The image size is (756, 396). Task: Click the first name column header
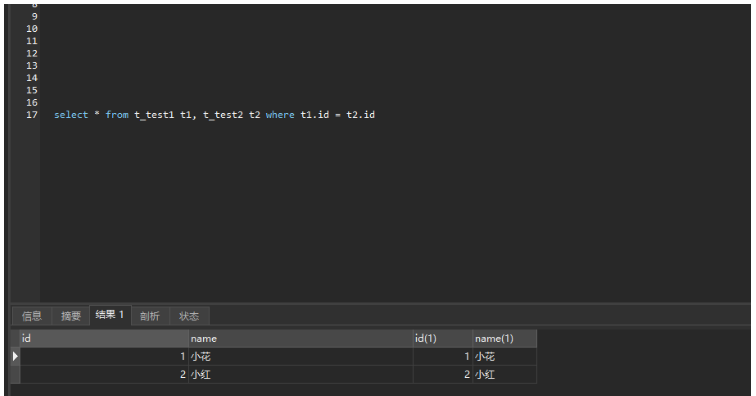pyautogui.click(x=301, y=339)
